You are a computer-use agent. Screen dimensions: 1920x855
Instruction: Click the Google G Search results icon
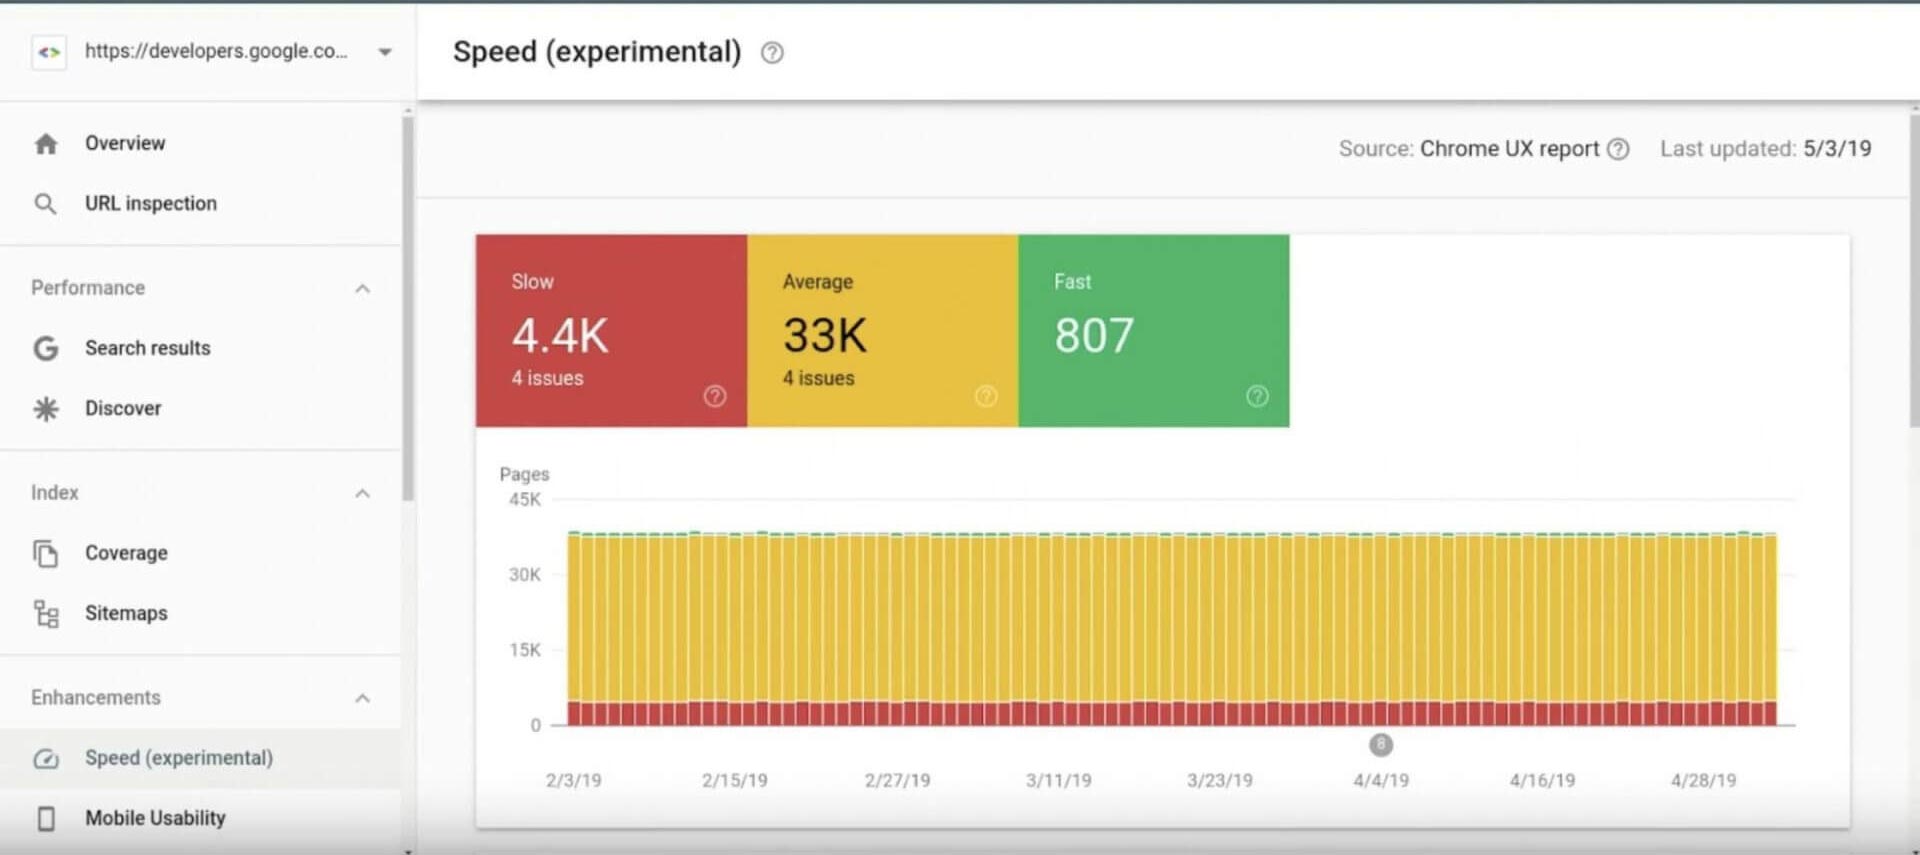[x=46, y=348]
